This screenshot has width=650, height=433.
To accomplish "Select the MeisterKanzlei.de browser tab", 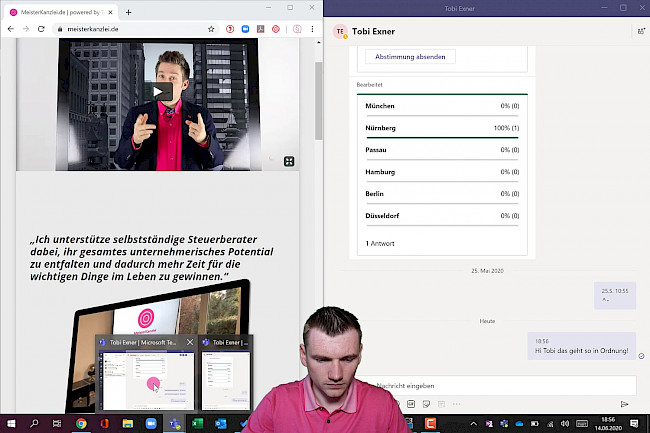I will tap(62, 11).
